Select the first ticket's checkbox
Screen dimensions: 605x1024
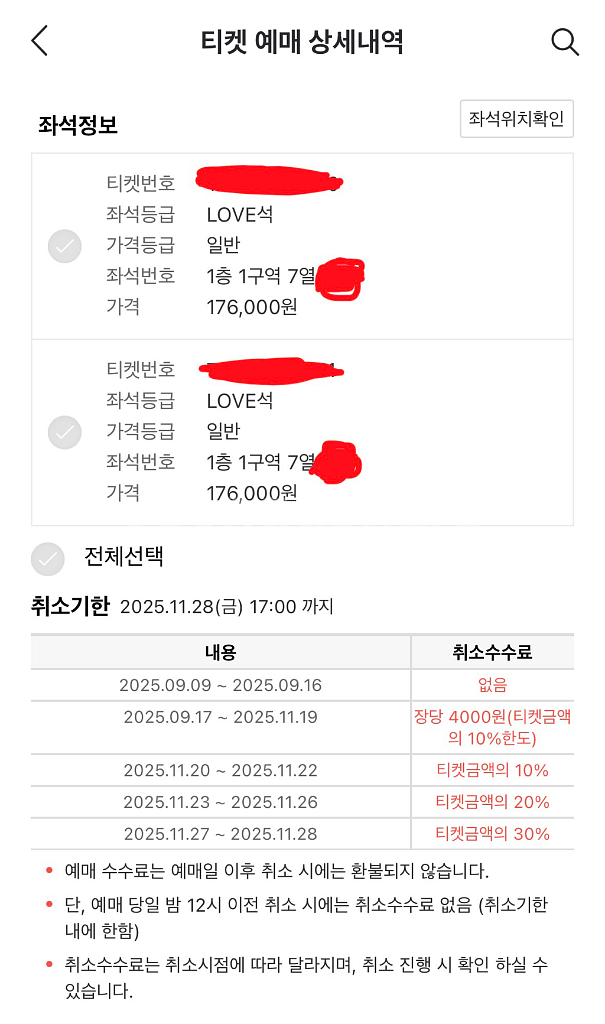click(x=65, y=246)
